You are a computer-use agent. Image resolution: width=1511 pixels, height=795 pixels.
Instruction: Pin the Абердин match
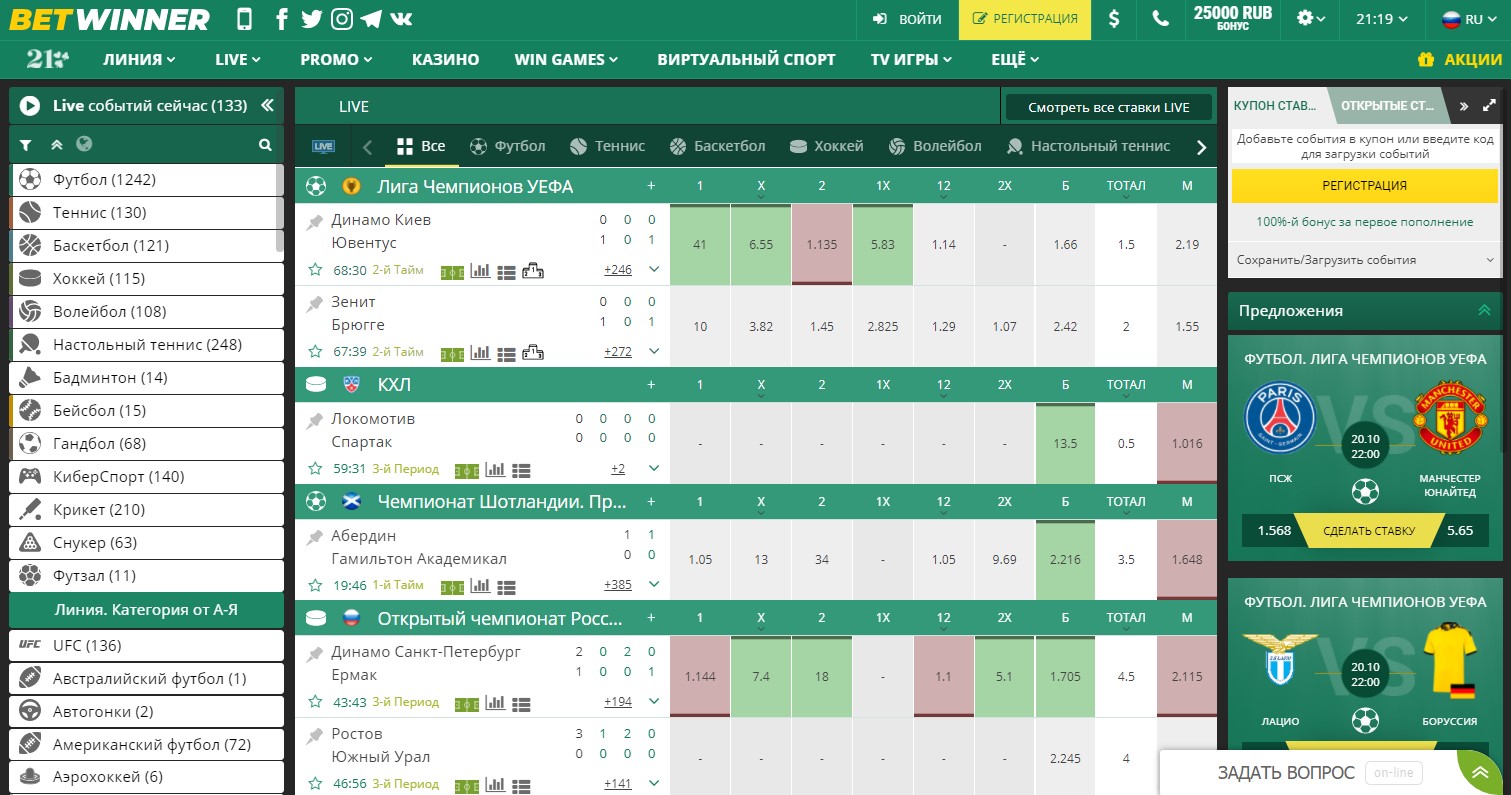(x=315, y=536)
